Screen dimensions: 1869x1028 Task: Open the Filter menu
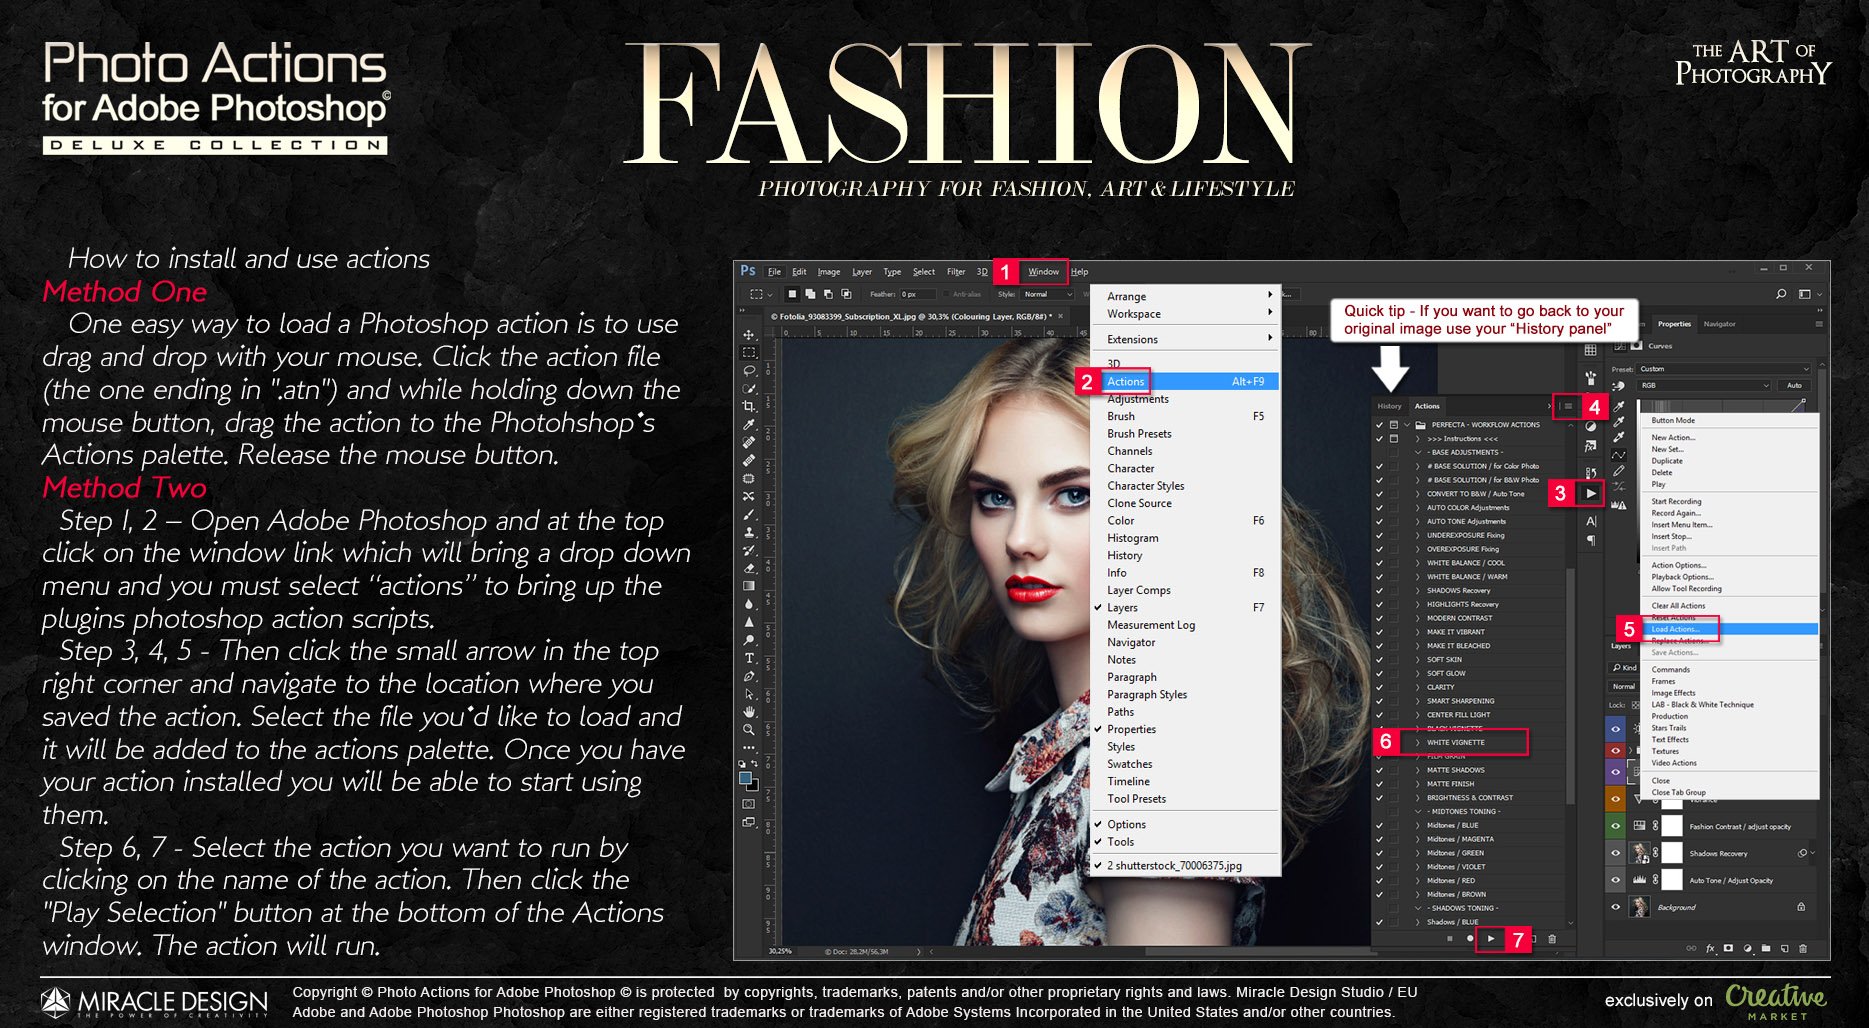[x=956, y=272]
